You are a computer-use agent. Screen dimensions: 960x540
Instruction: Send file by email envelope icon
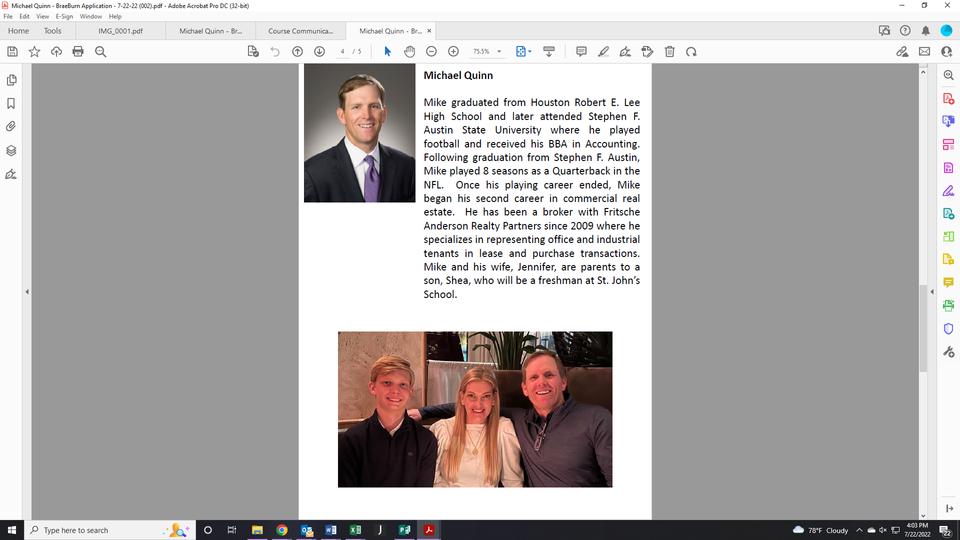point(924,52)
